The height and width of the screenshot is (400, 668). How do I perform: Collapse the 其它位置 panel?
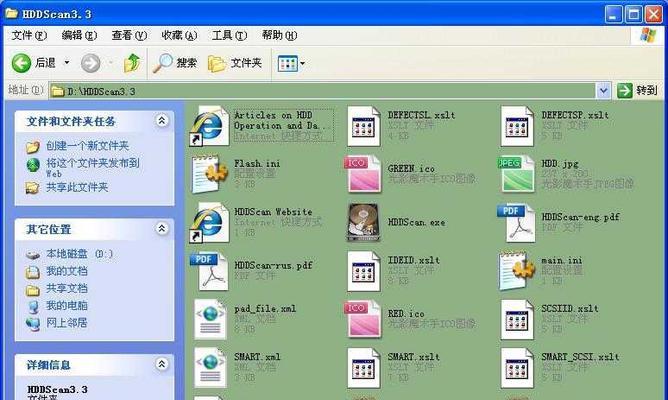[x=161, y=229]
